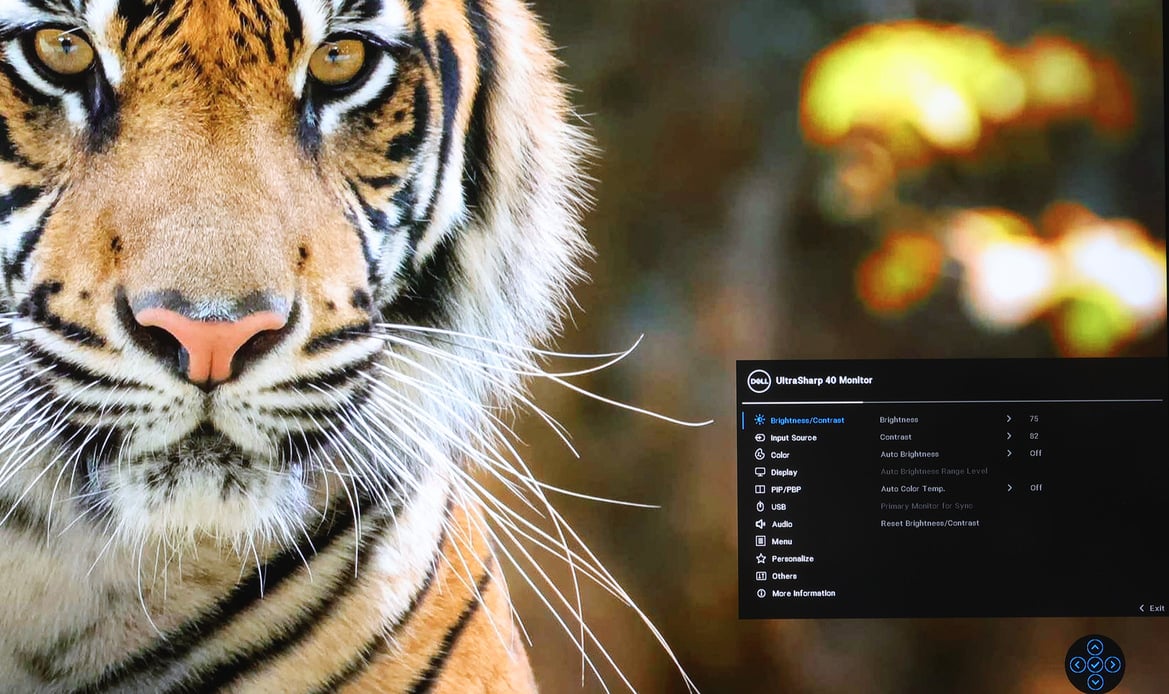Select the Contrast option label

(x=895, y=437)
